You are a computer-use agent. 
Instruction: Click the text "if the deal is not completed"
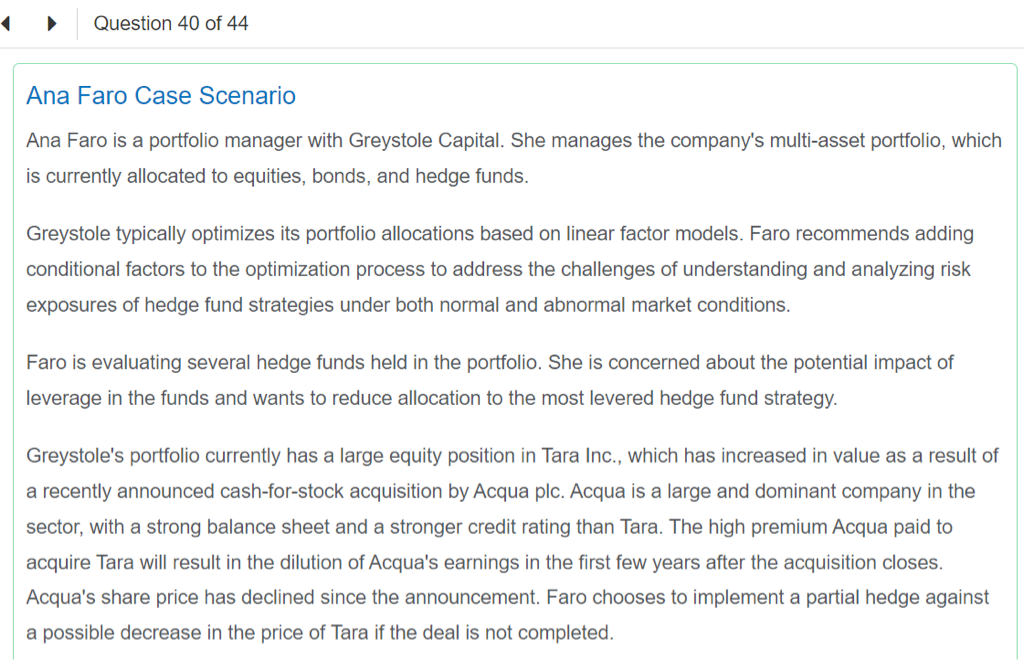tap(485, 633)
